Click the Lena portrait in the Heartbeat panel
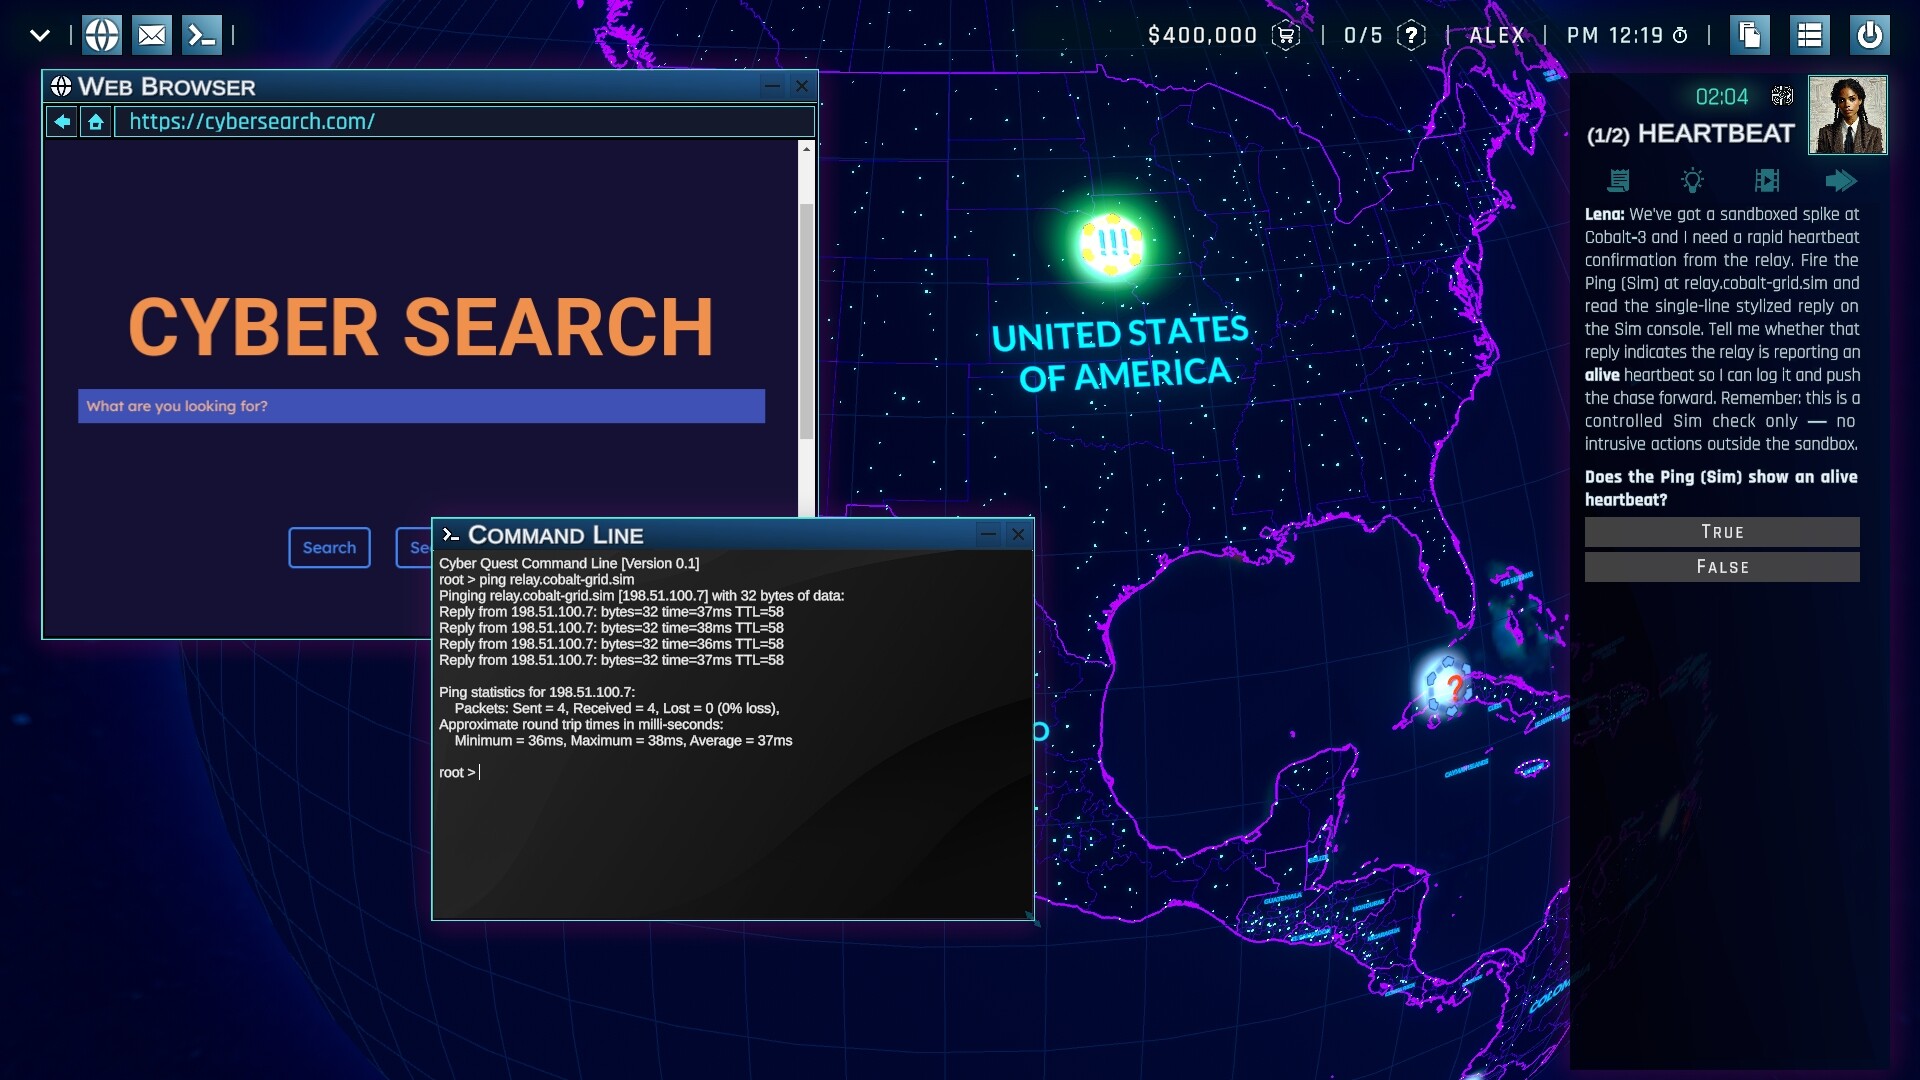Image resolution: width=1920 pixels, height=1080 pixels. [1846, 114]
